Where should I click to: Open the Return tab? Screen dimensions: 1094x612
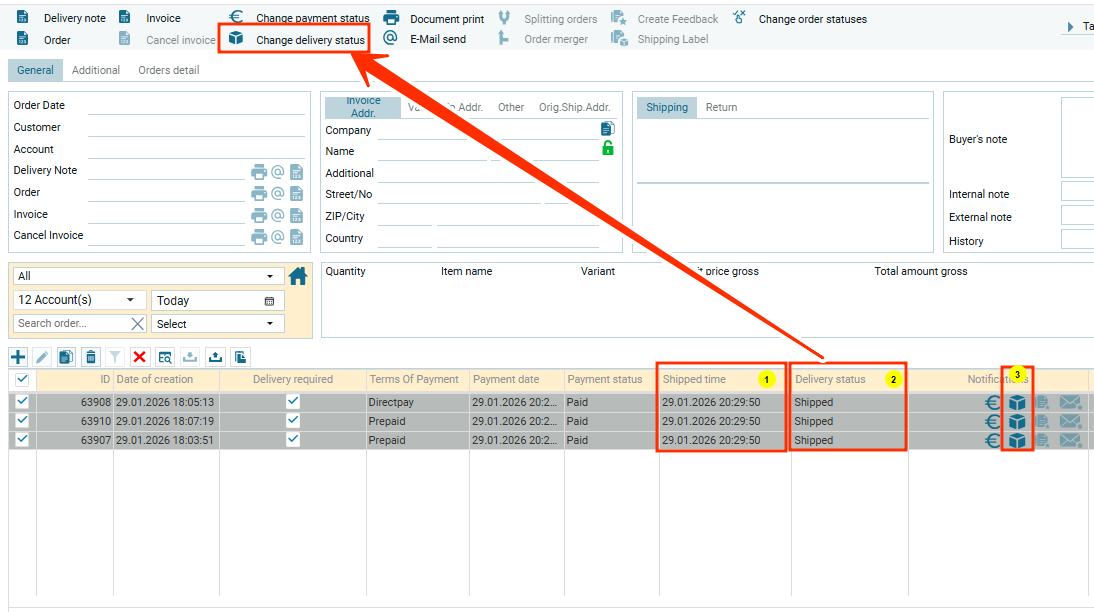pos(721,107)
